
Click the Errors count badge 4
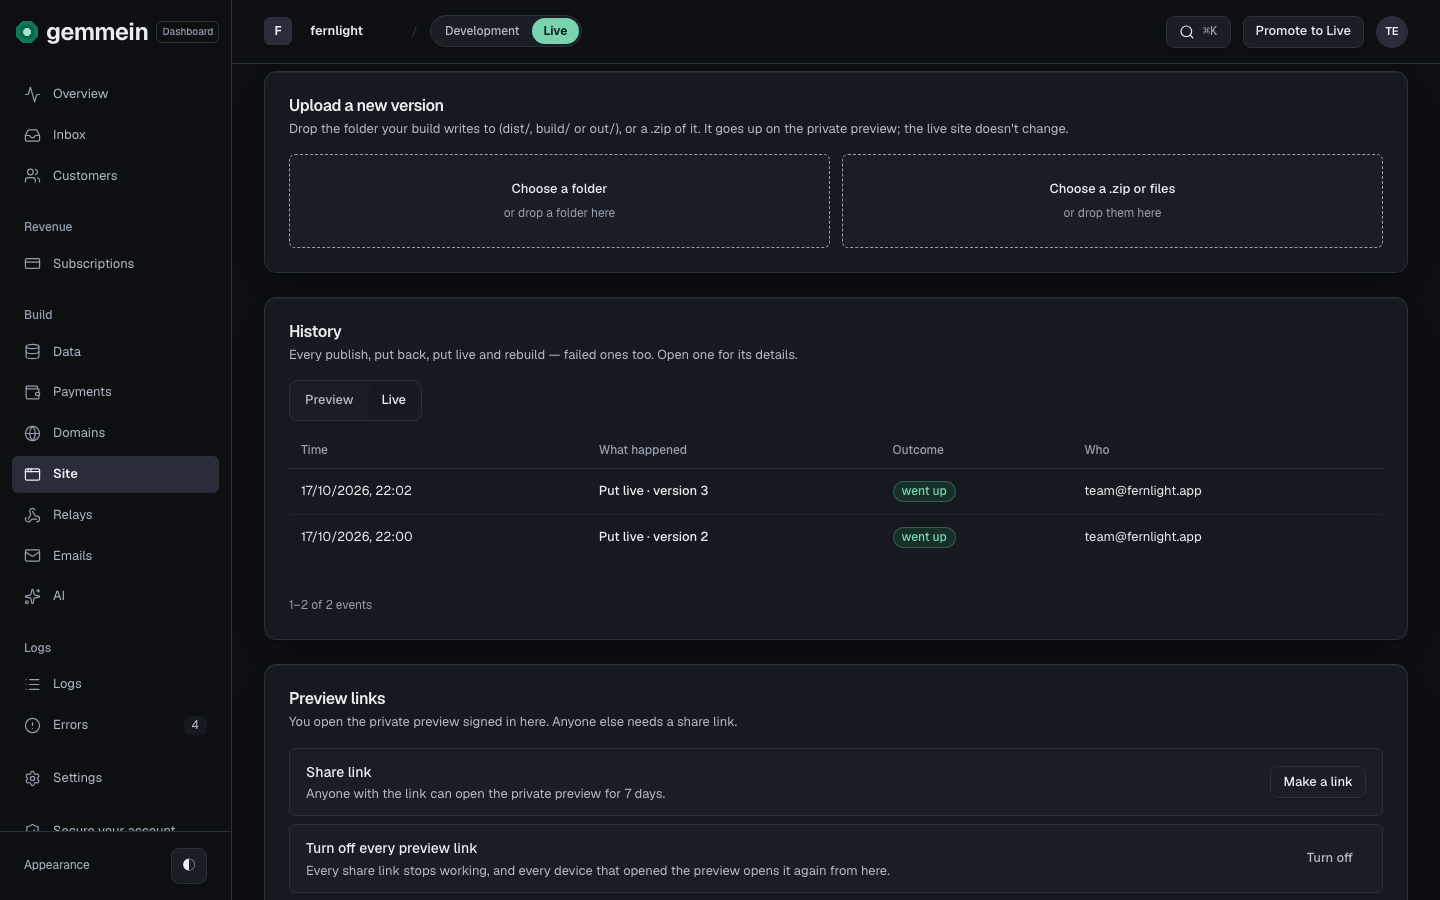click(x=195, y=725)
